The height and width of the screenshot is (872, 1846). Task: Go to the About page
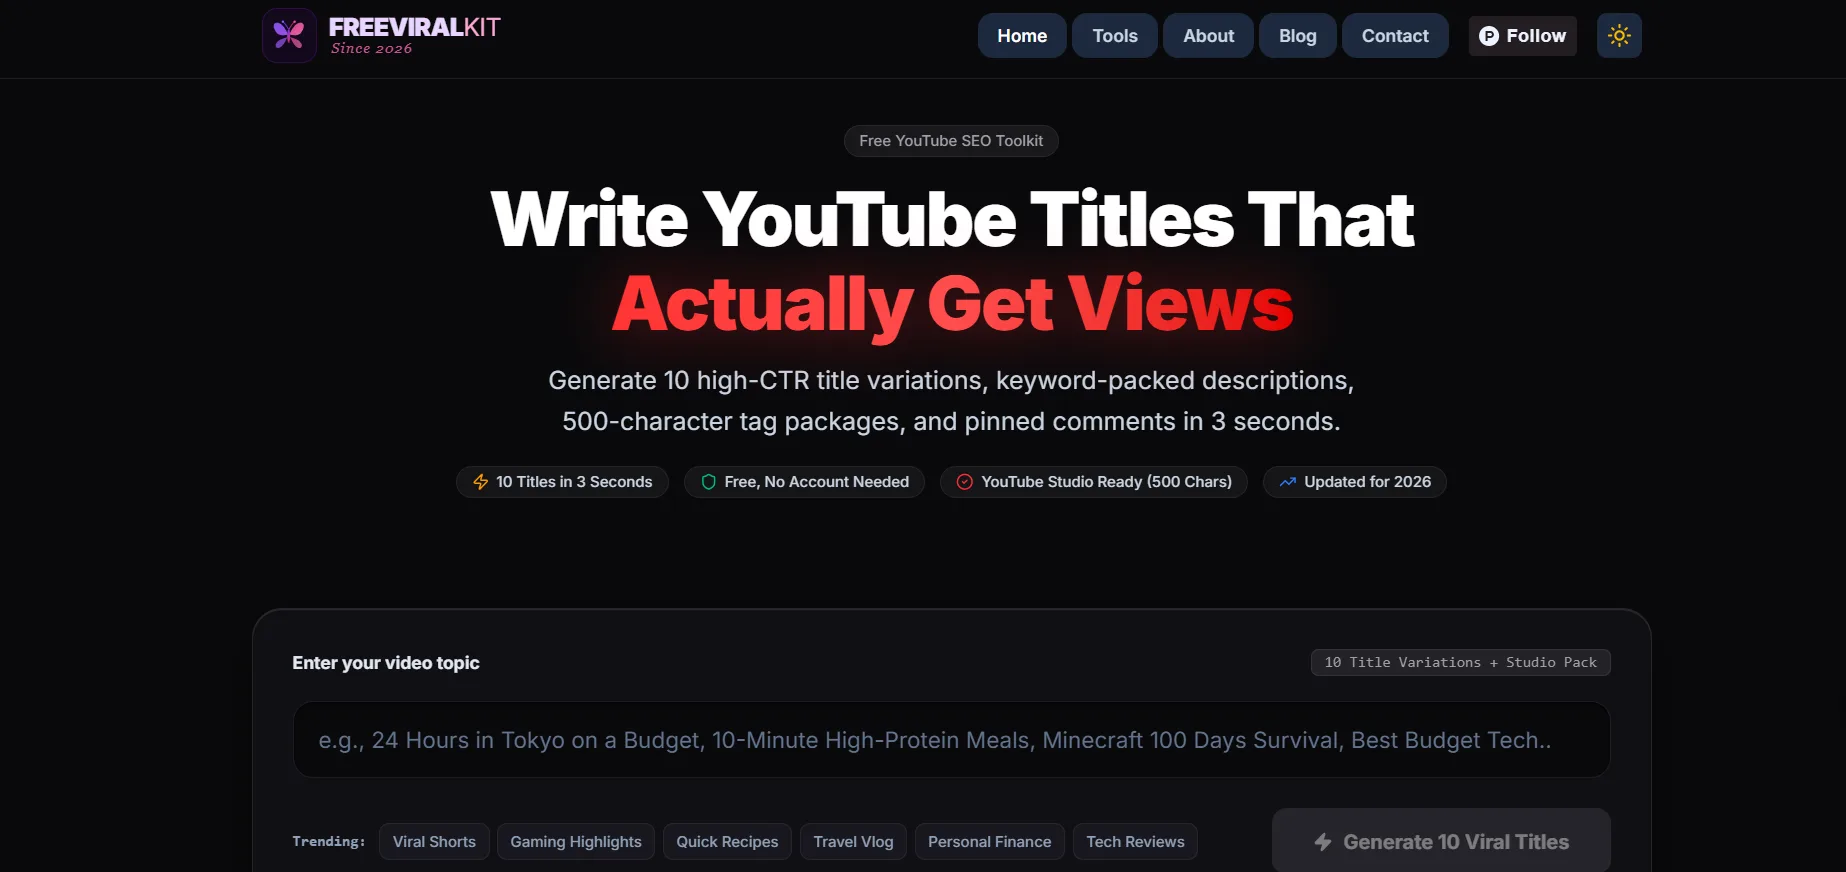pos(1208,36)
